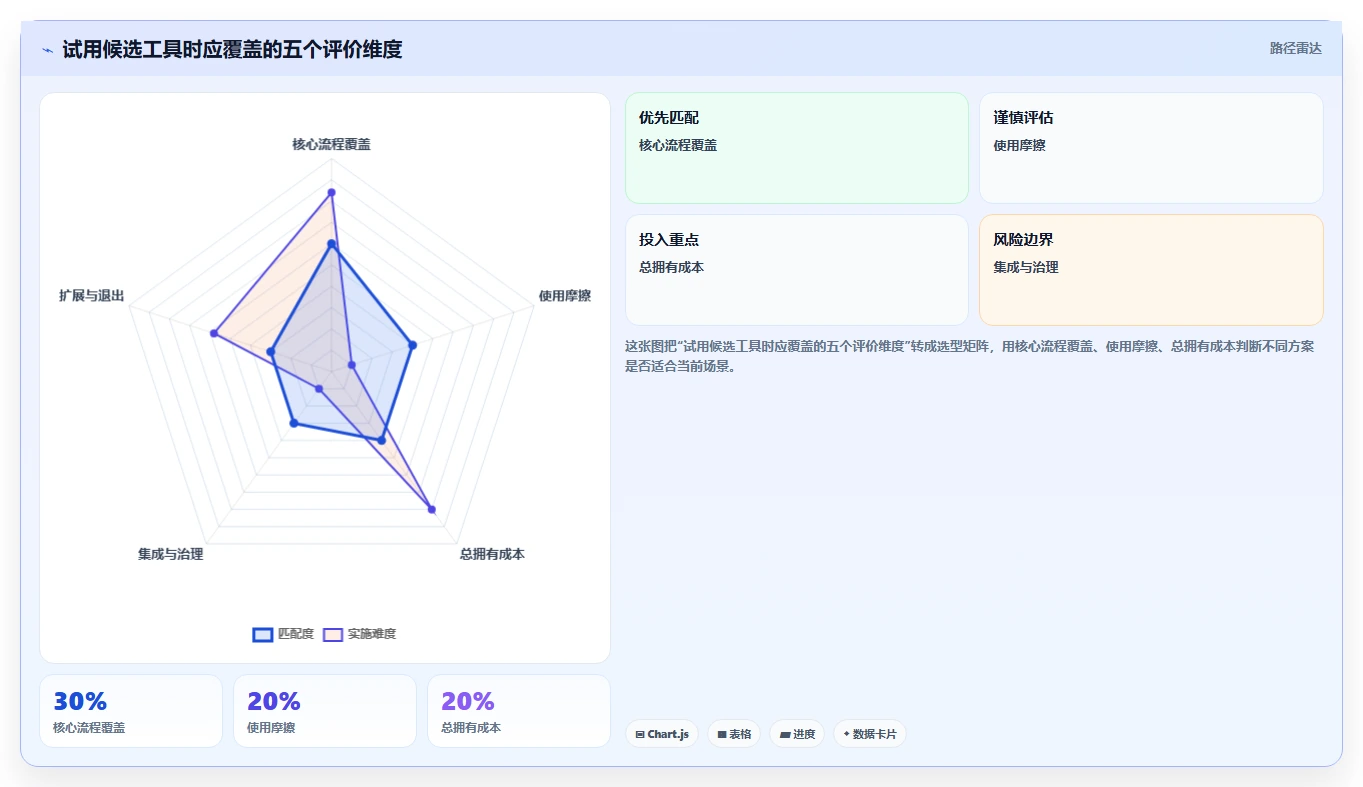Click the 表格 tag icon
This screenshot has width=1363, height=787.
tap(721, 734)
